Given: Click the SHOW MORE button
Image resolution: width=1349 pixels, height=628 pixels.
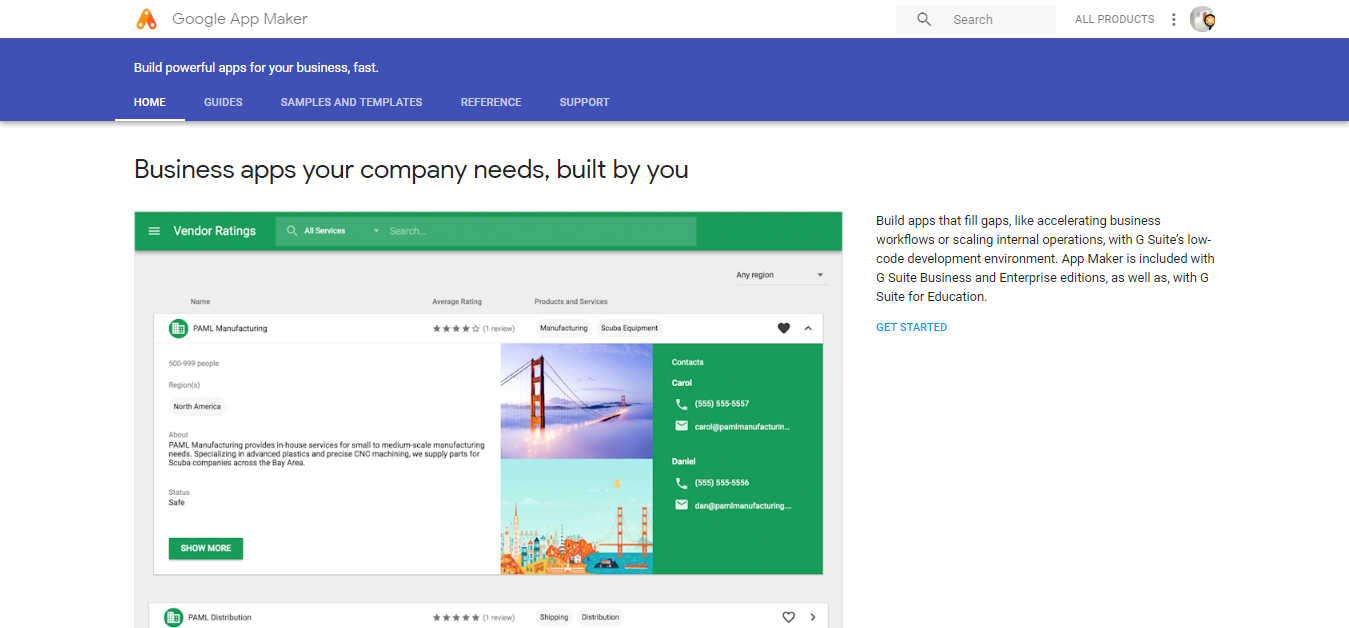Looking at the screenshot, I should [x=206, y=548].
